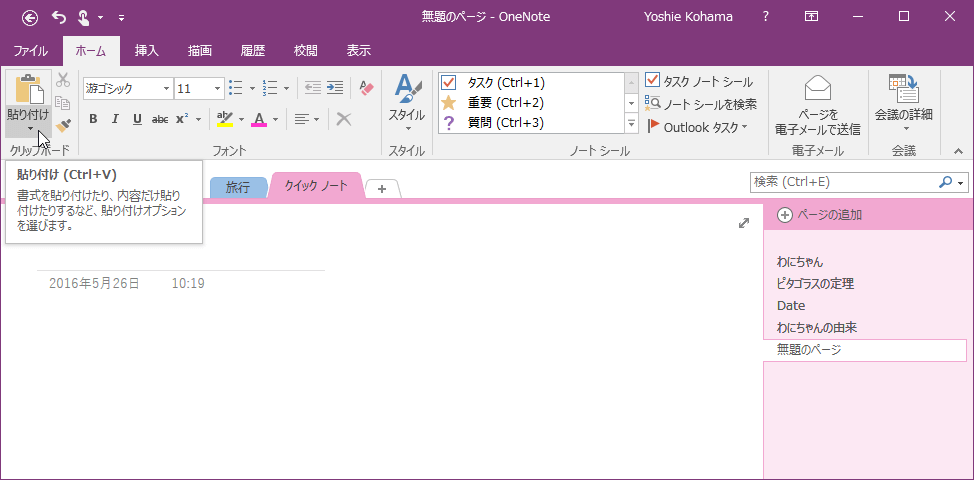Click the page date 2016年5月26日
Screen dimensions: 974x480
pyautogui.click(x=94, y=284)
